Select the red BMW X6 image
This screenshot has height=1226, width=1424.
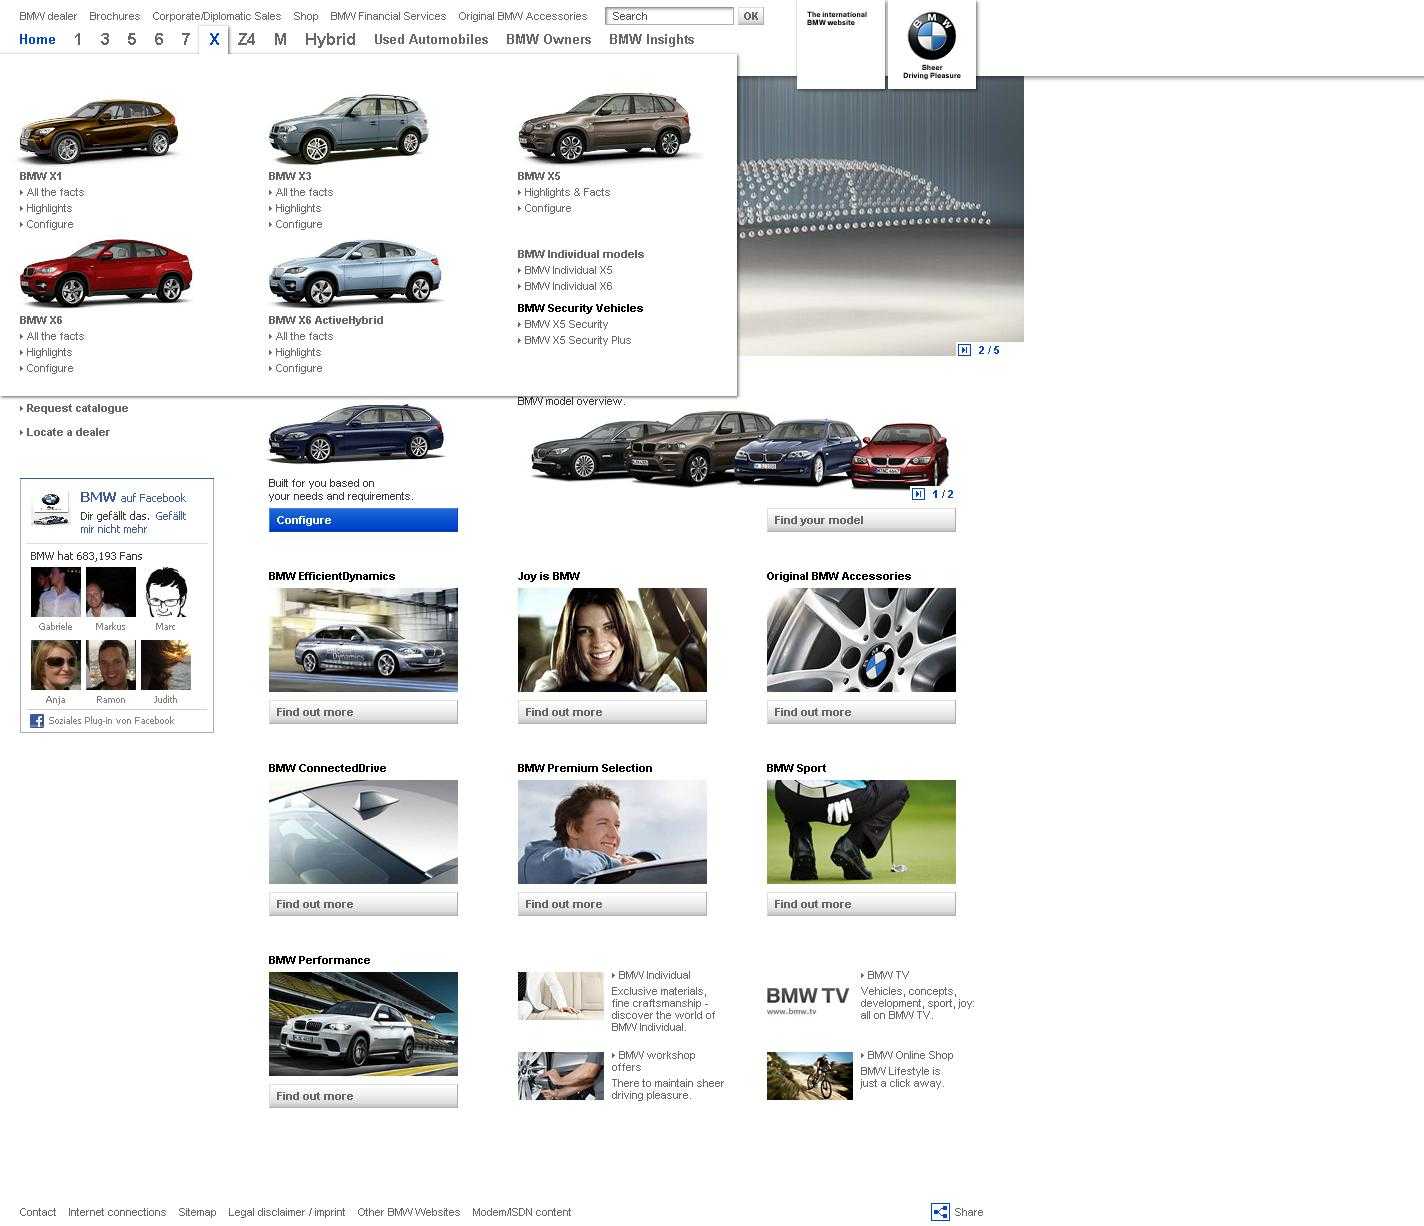[x=105, y=272]
